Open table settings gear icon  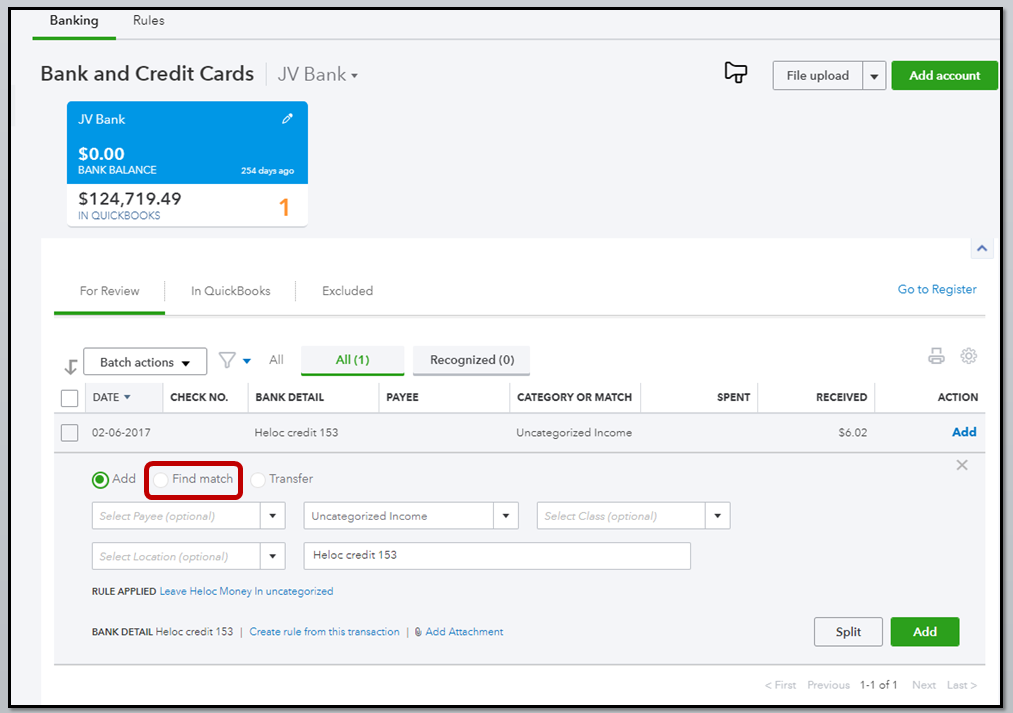968,356
